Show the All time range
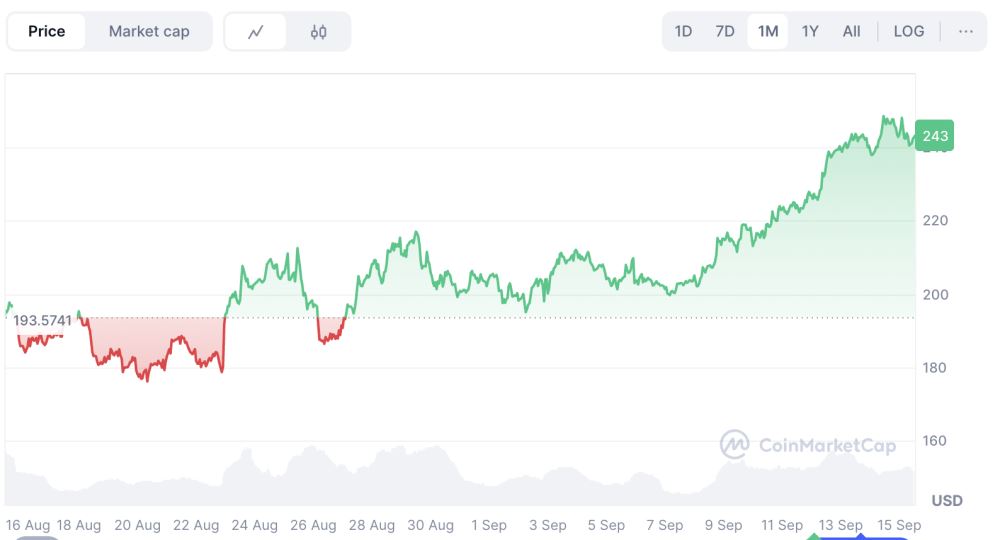This screenshot has width=1000, height=540. [x=851, y=31]
